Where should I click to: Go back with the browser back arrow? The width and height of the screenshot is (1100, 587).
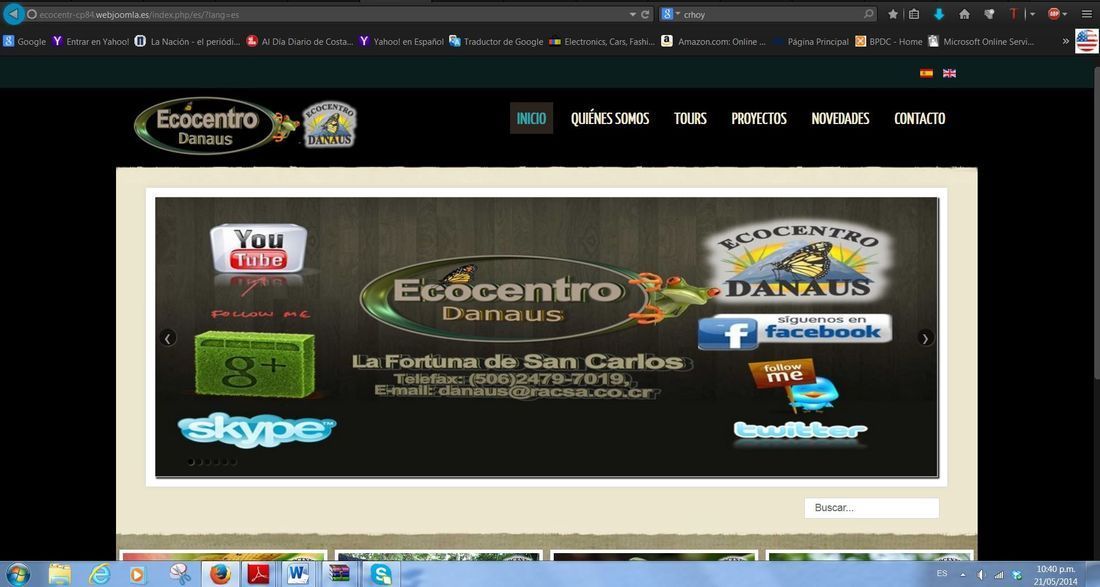coord(13,13)
